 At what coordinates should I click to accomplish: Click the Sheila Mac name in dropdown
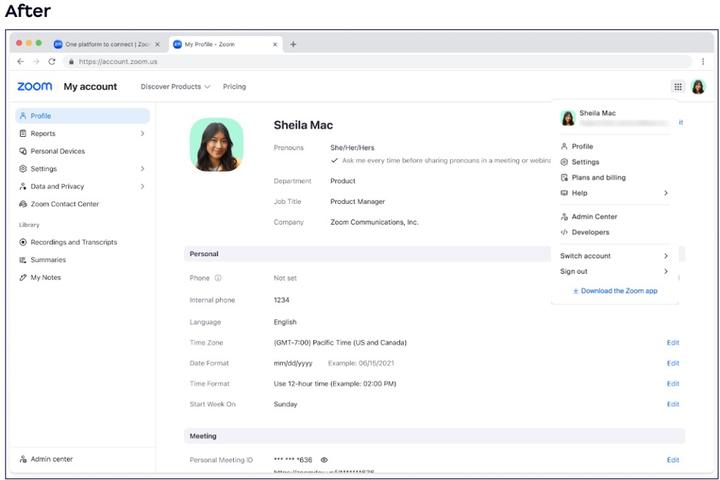[x=597, y=113]
